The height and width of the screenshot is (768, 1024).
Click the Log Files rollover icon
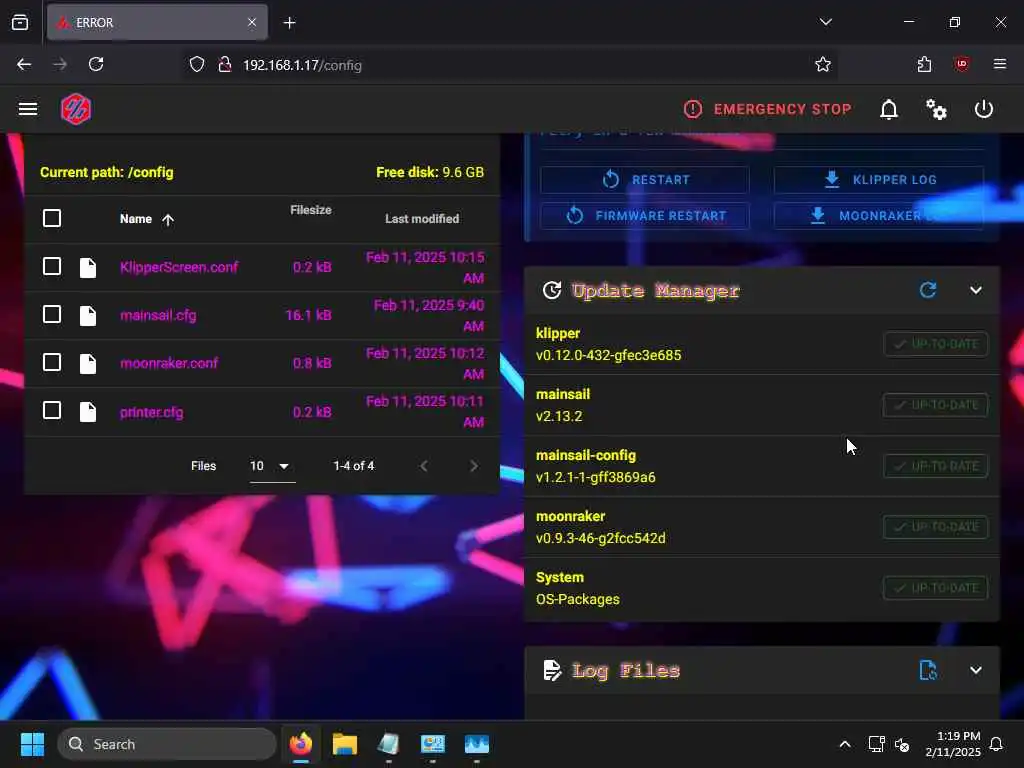click(x=928, y=670)
